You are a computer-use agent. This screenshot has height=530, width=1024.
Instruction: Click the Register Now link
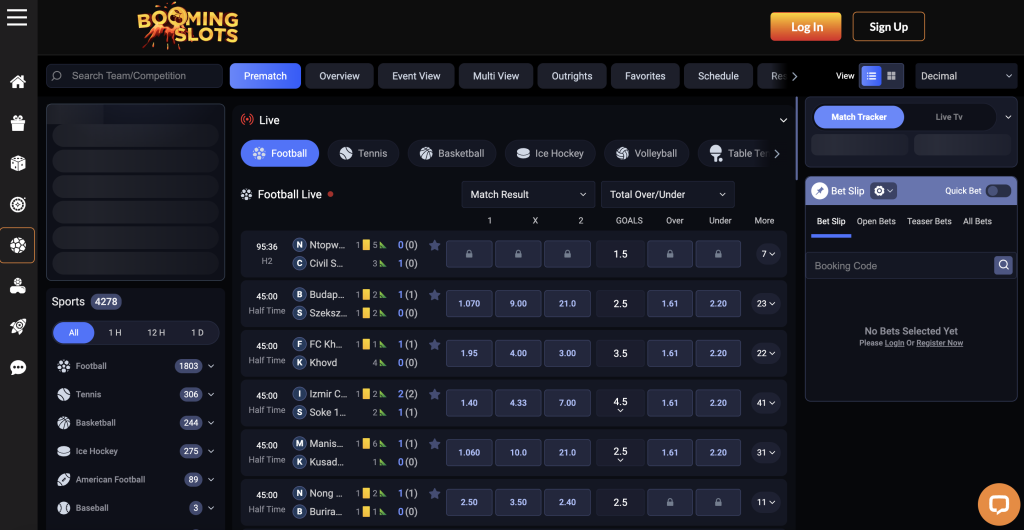click(939, 343)
